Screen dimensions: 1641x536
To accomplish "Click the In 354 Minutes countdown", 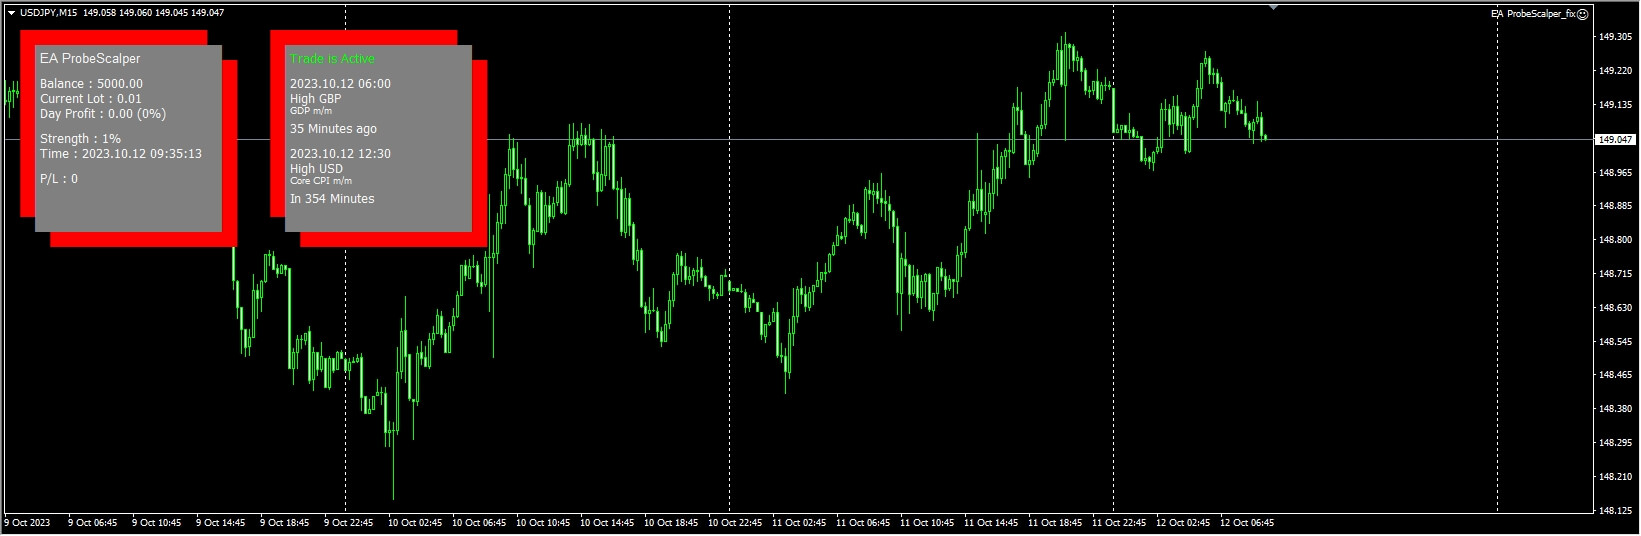I will [332, 199].
